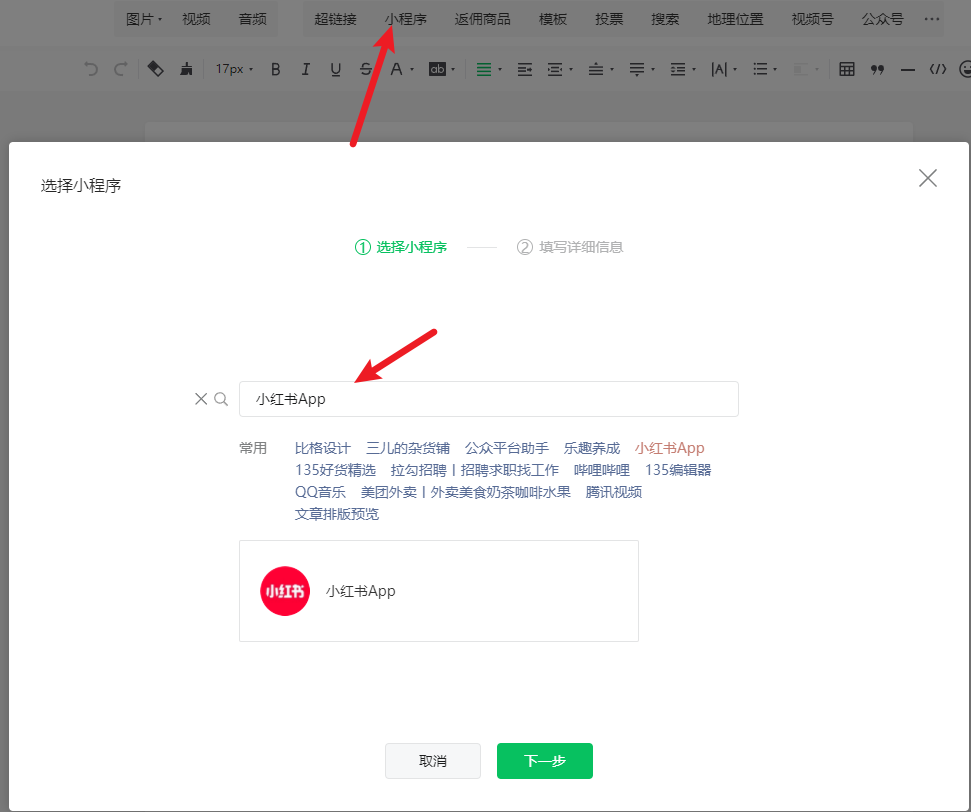The image size is (971, 812).
Task: Click the paragraph spacing before icon
Action: [596, 69]
